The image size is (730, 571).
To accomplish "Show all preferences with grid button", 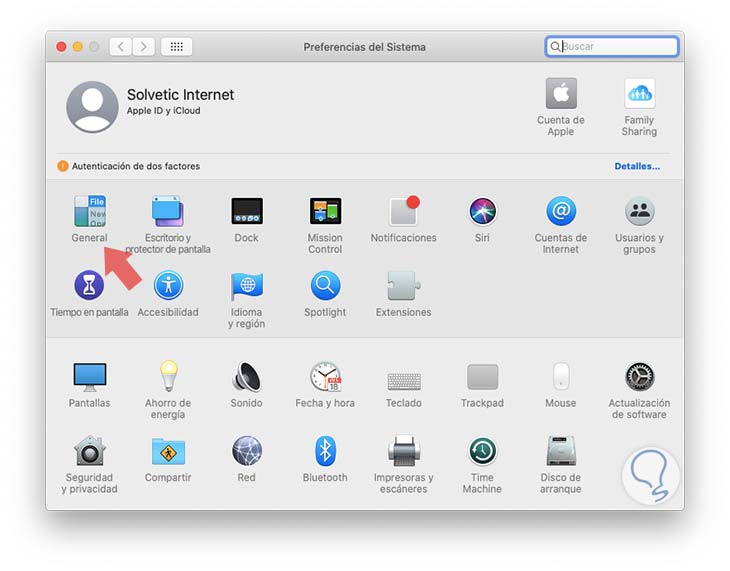I will pos(176,47).
